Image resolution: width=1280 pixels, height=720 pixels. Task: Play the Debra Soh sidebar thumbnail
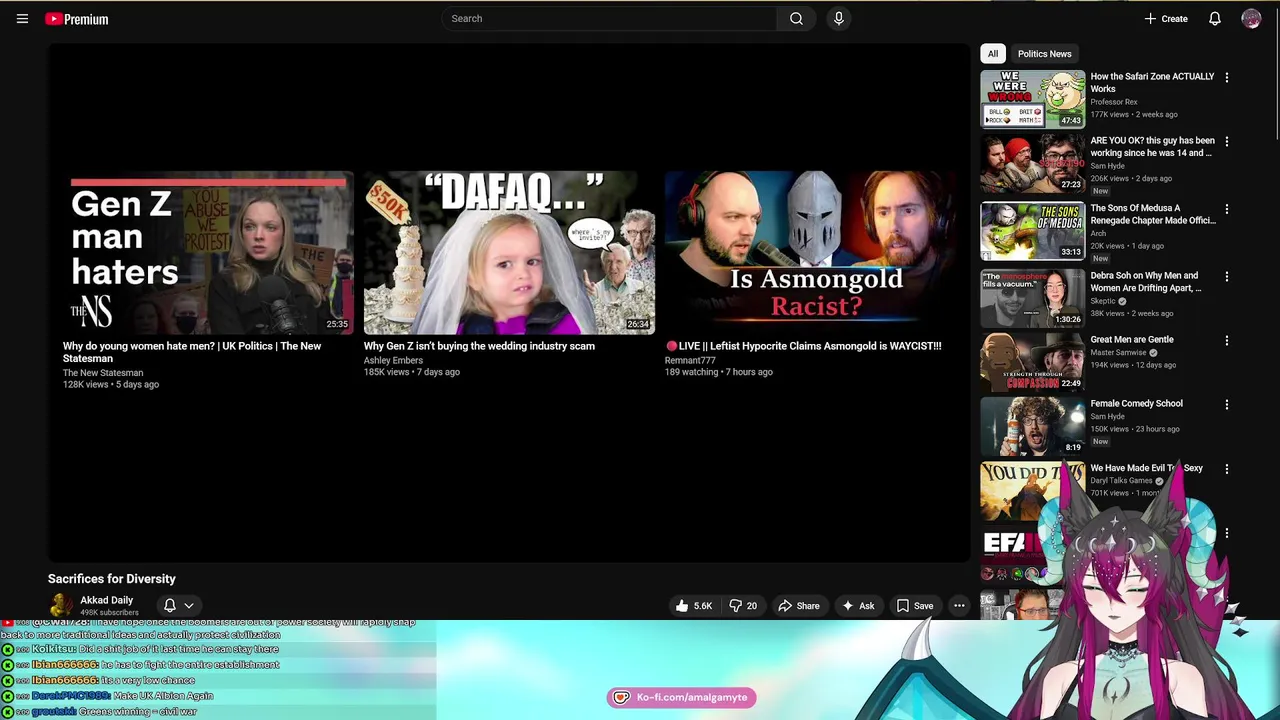click(x=1032, y=297)
